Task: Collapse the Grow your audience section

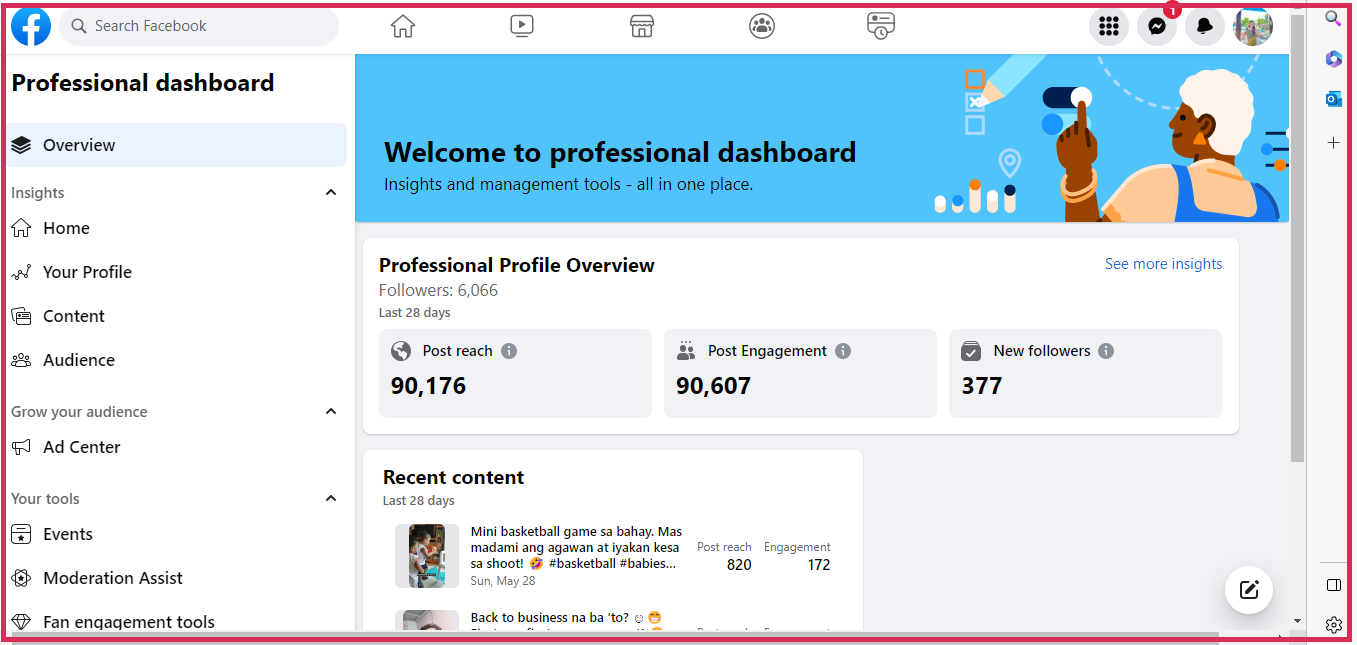Action: click(331, 411)
